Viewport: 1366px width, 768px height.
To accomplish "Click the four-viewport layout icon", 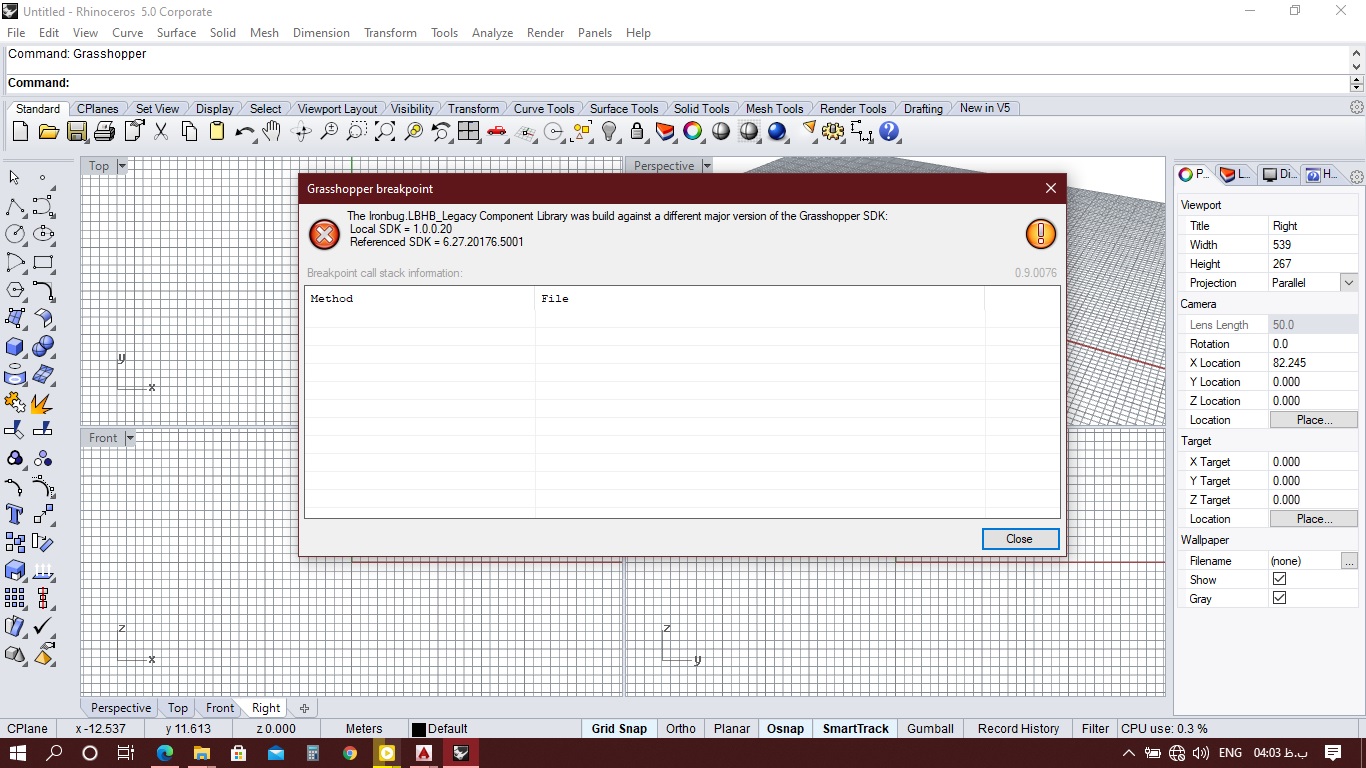I will tap(469, 131).
